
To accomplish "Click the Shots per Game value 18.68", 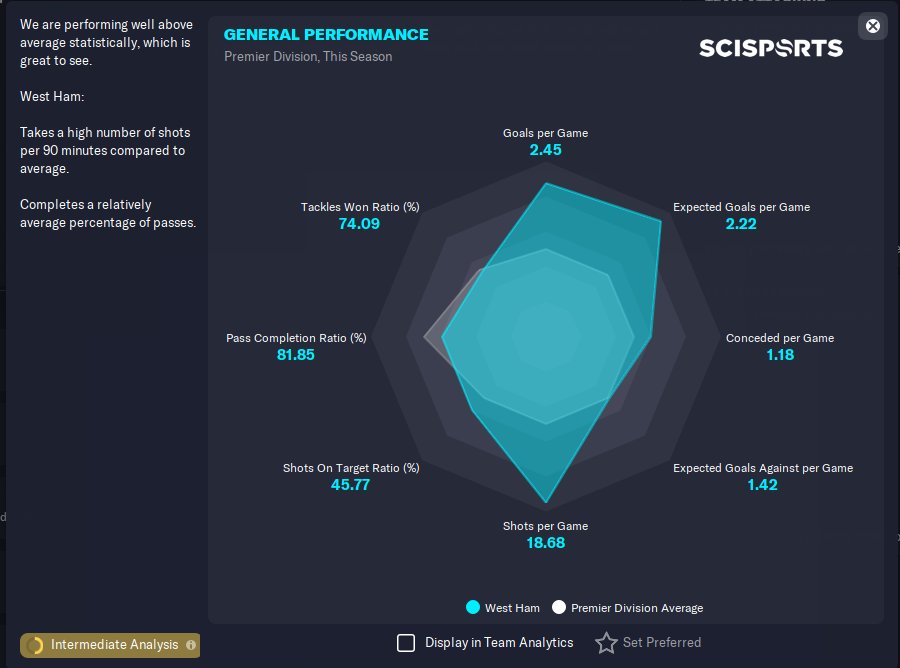I will (x=545, y=543).
